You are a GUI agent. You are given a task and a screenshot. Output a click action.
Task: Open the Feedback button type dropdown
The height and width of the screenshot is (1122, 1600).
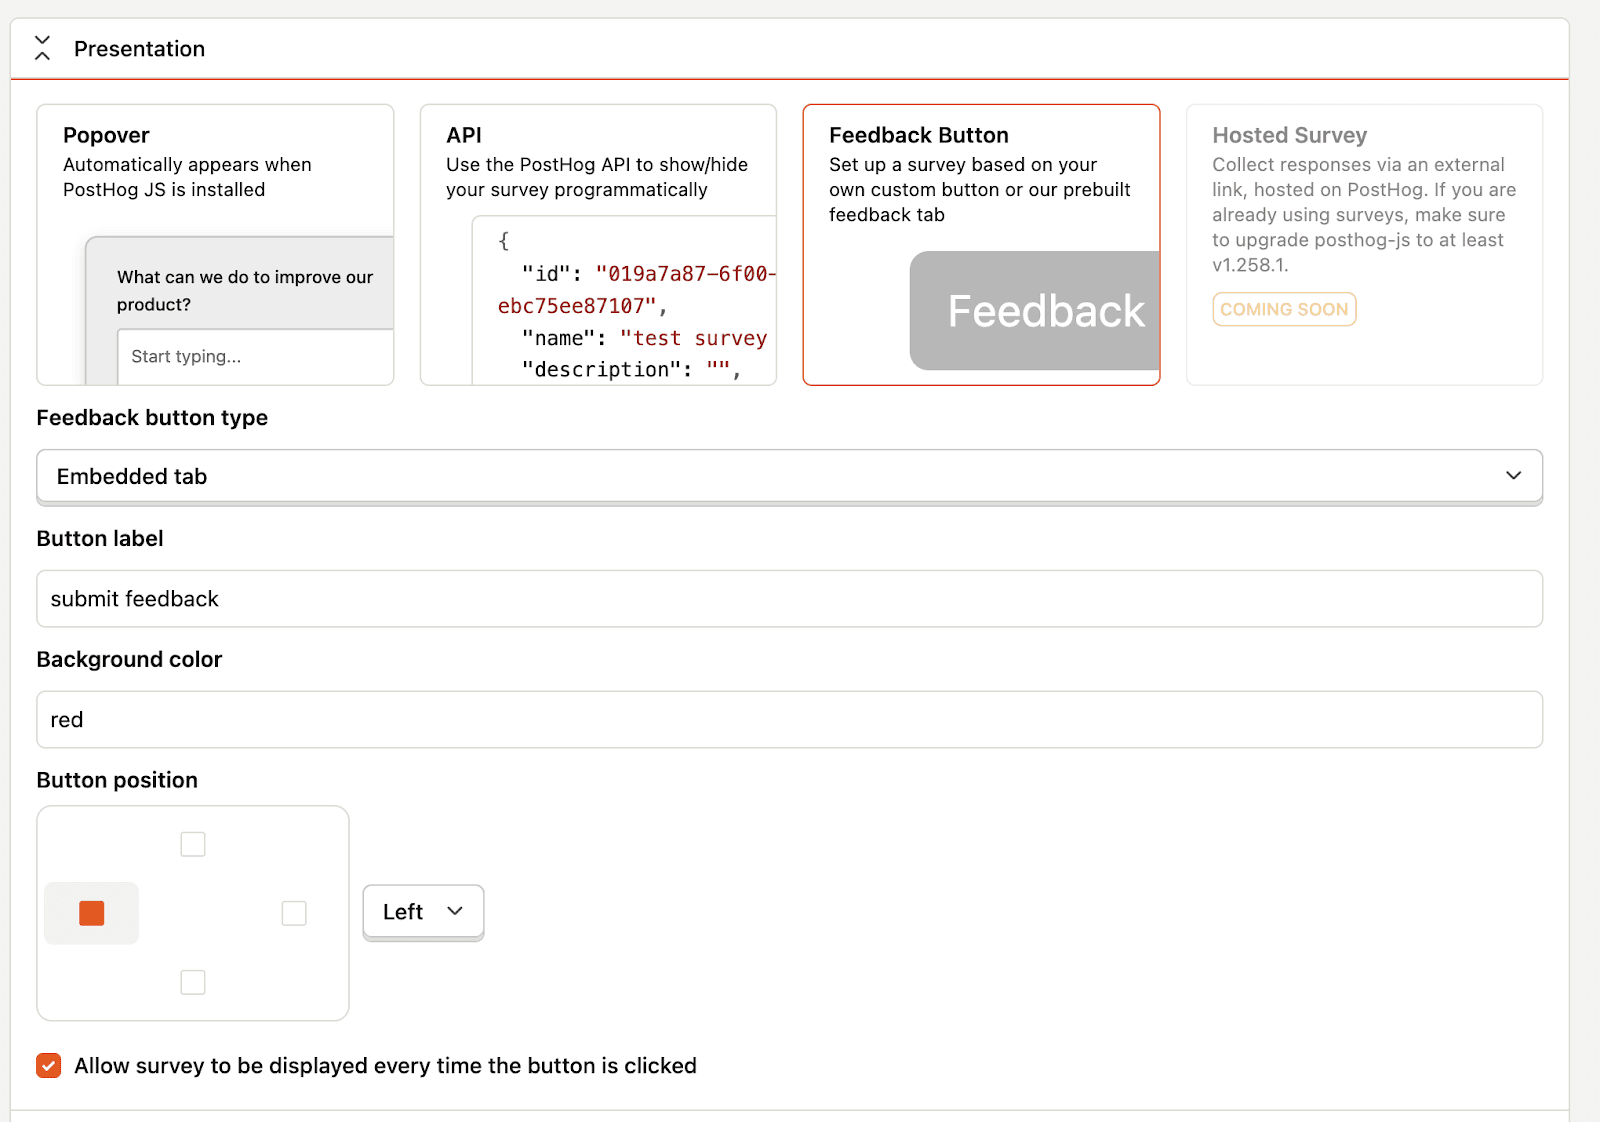tap(789, 476)
